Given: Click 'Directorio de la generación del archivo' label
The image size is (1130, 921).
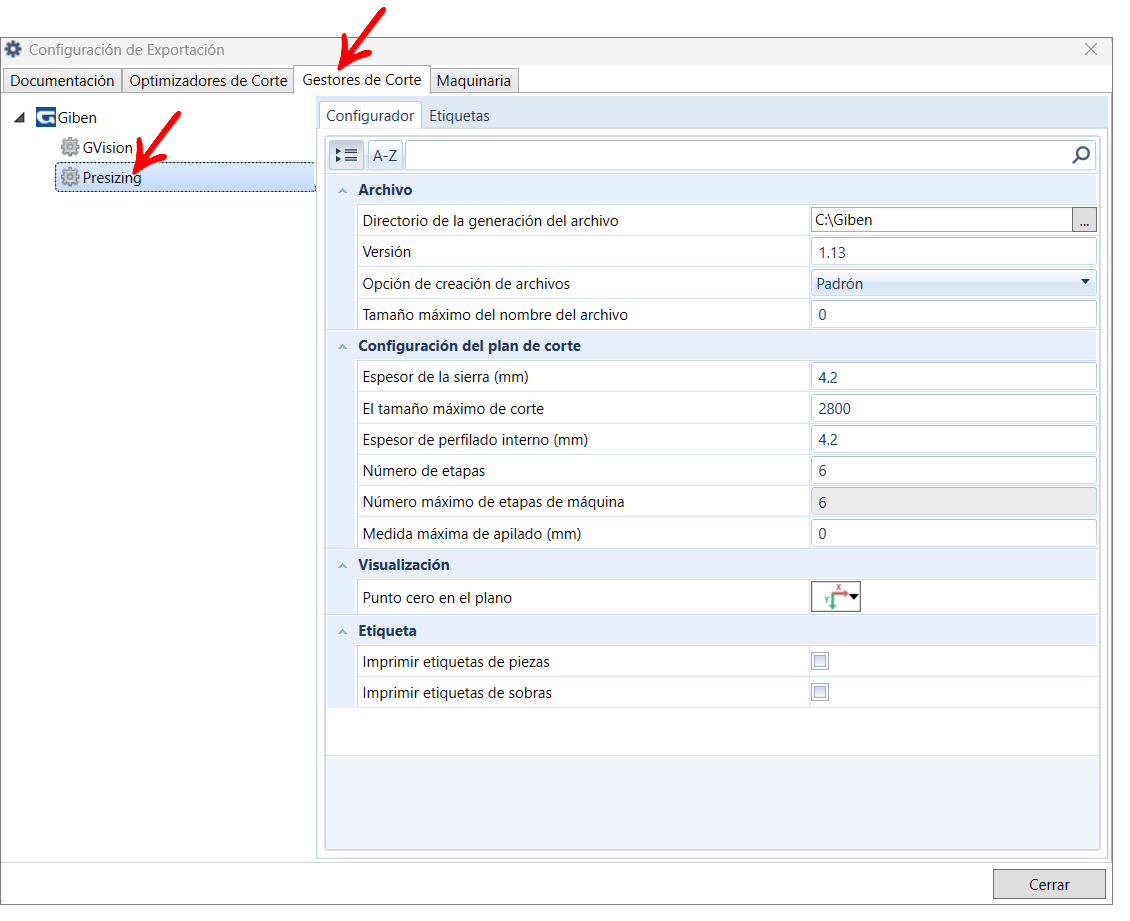Looking at the screenshot, I should click(x=490, y=221).
